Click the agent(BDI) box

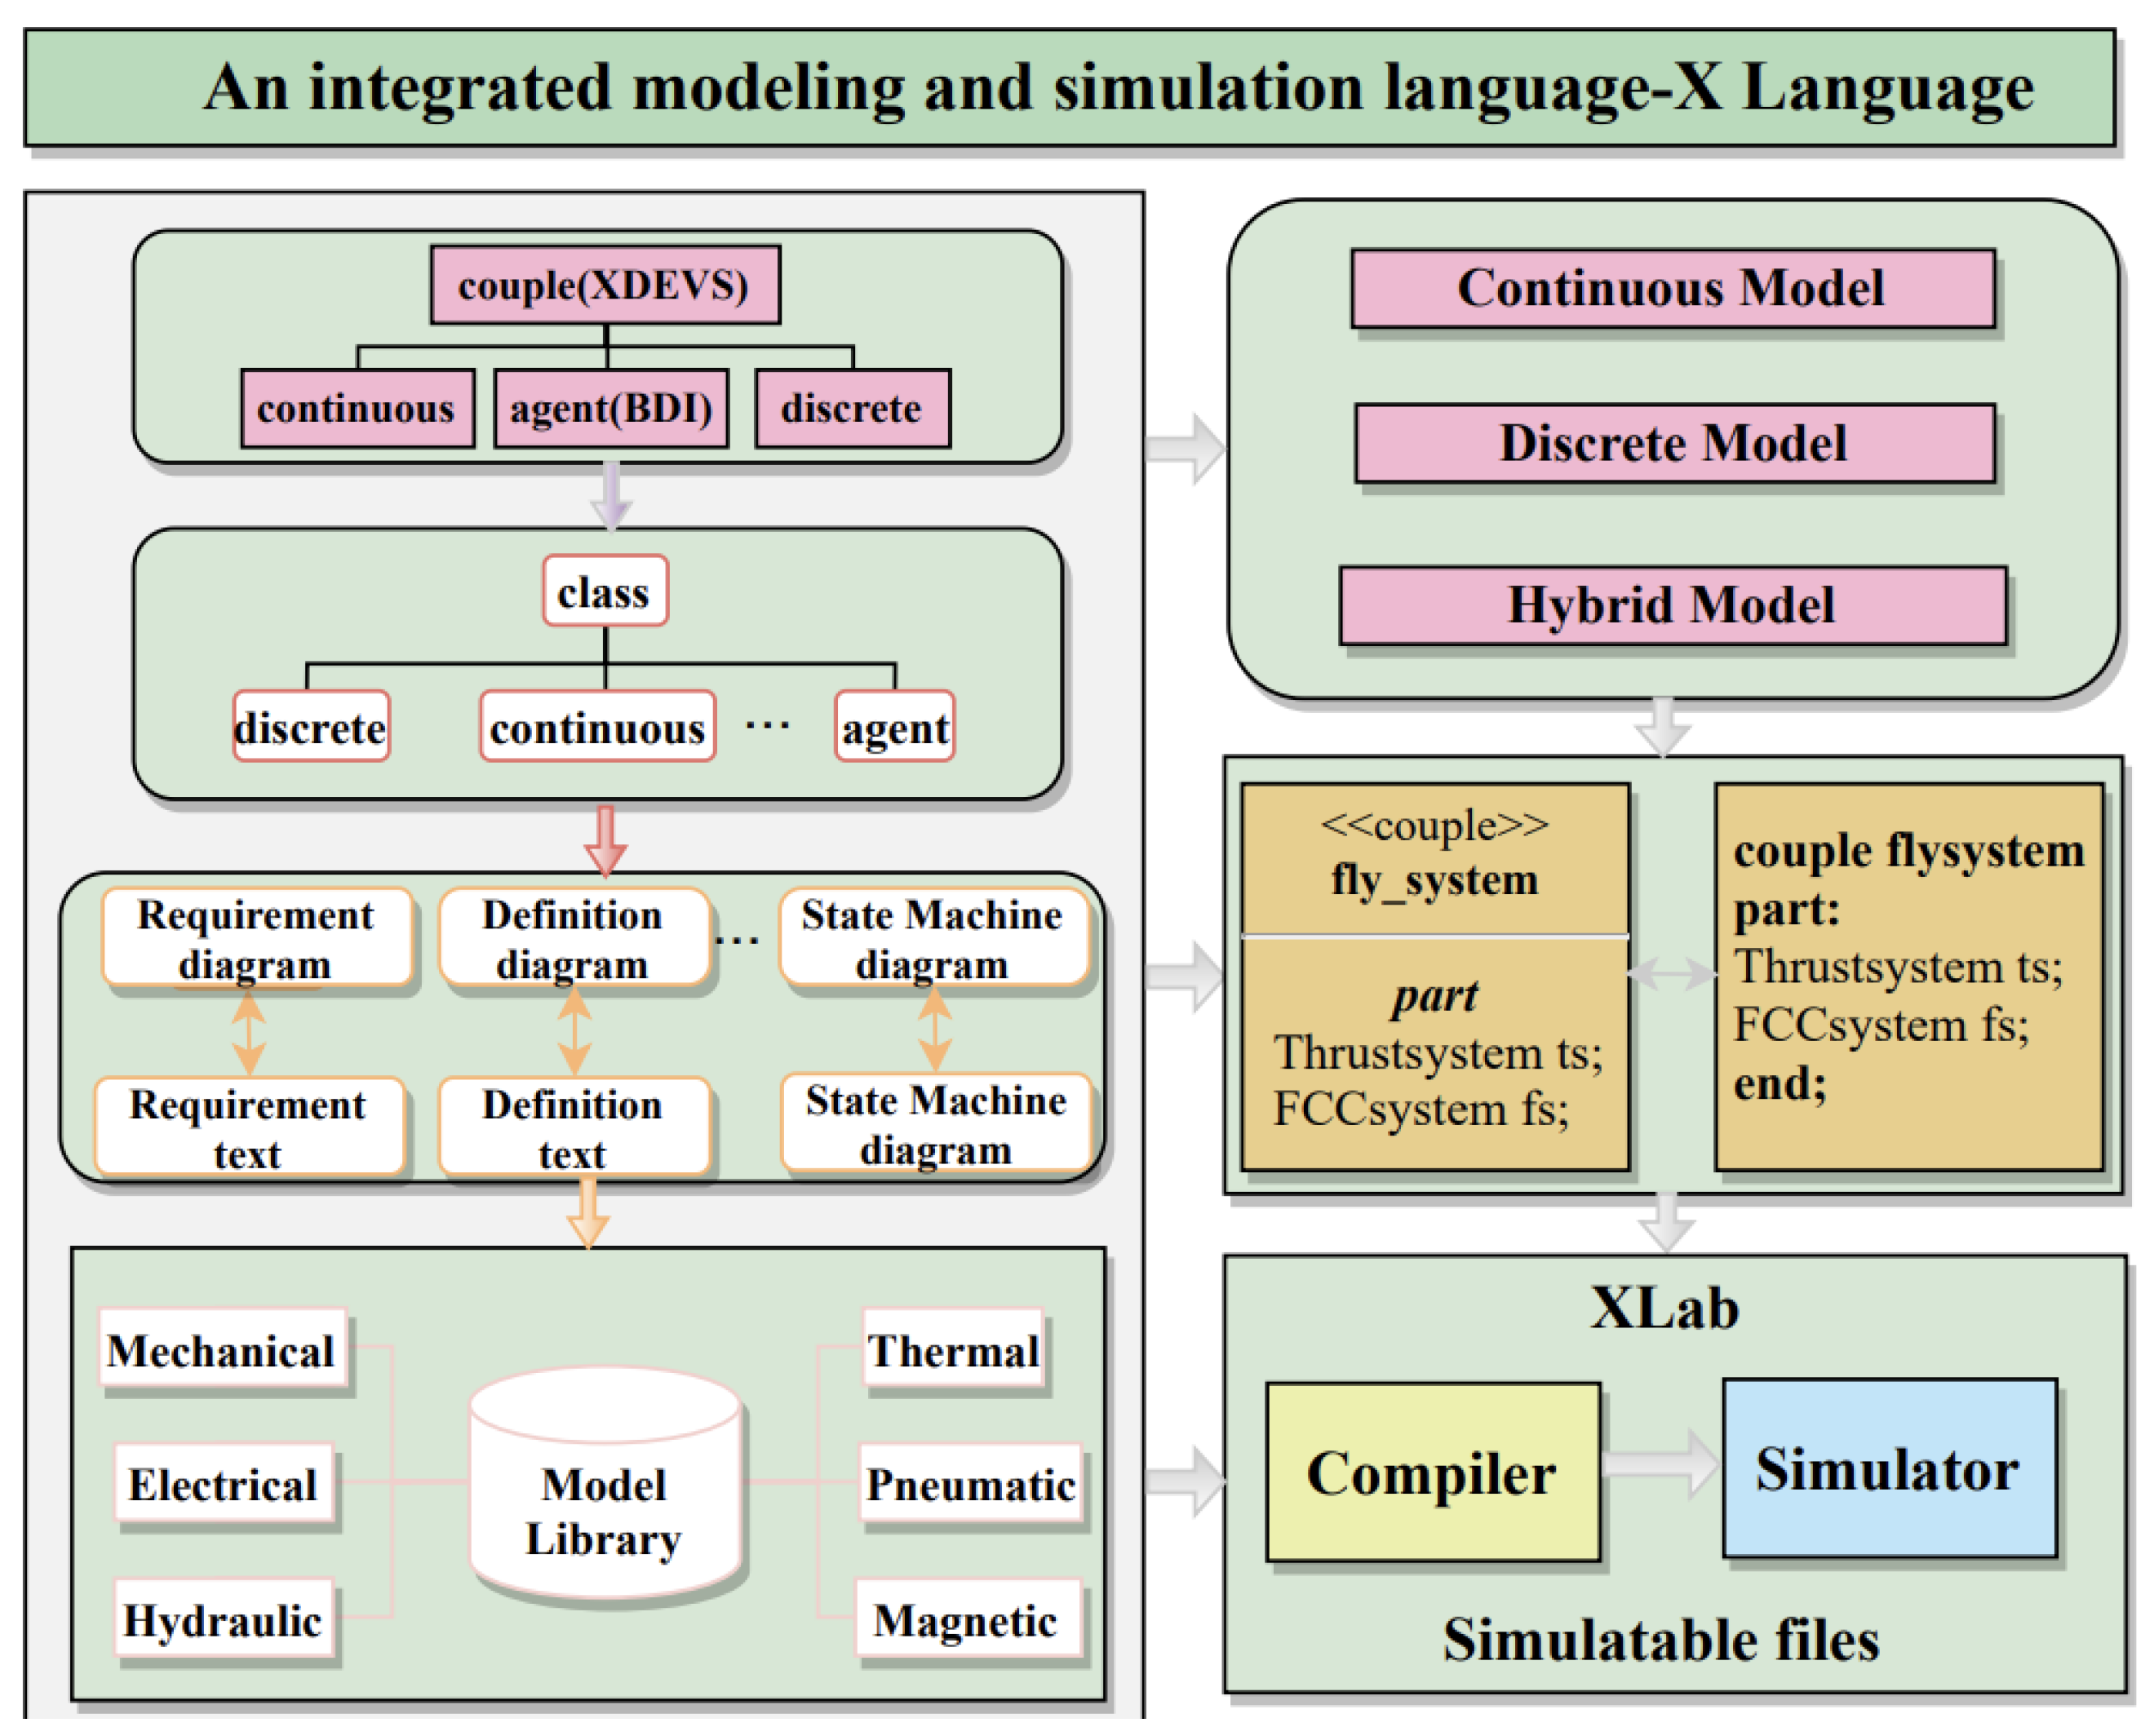click(x=611, y=409)
